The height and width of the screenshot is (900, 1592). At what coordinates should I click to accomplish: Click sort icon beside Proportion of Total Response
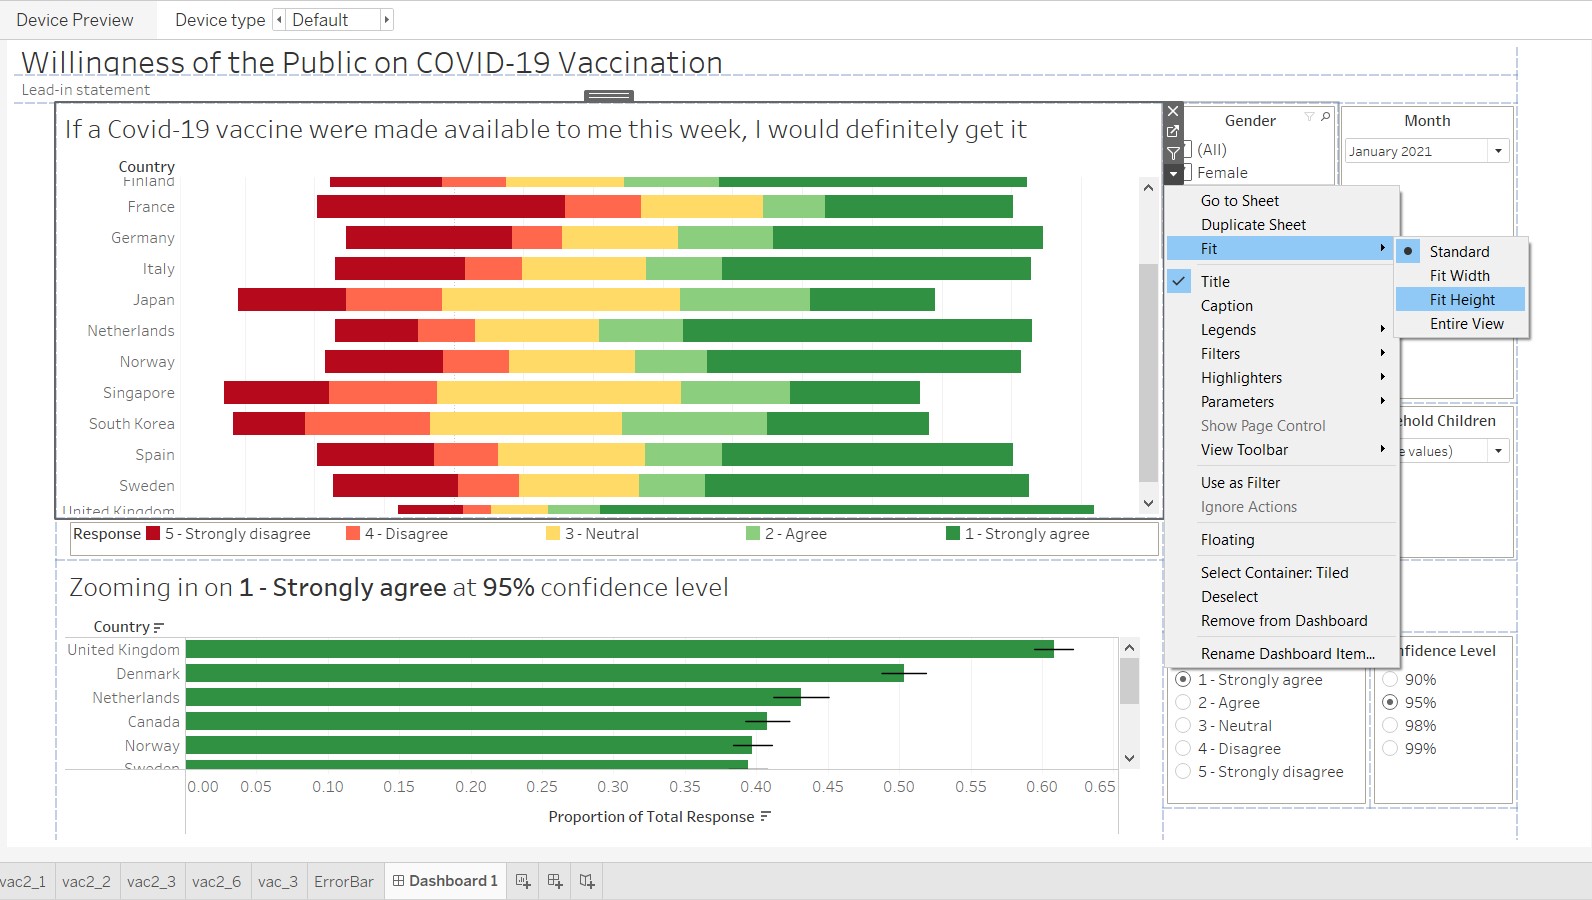tap(766, 817)
